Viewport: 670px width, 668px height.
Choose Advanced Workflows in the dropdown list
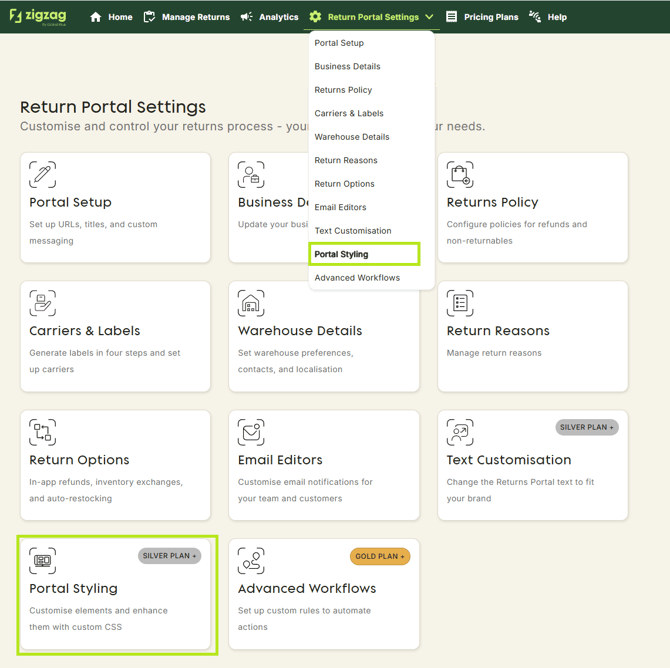pos(357,278)
